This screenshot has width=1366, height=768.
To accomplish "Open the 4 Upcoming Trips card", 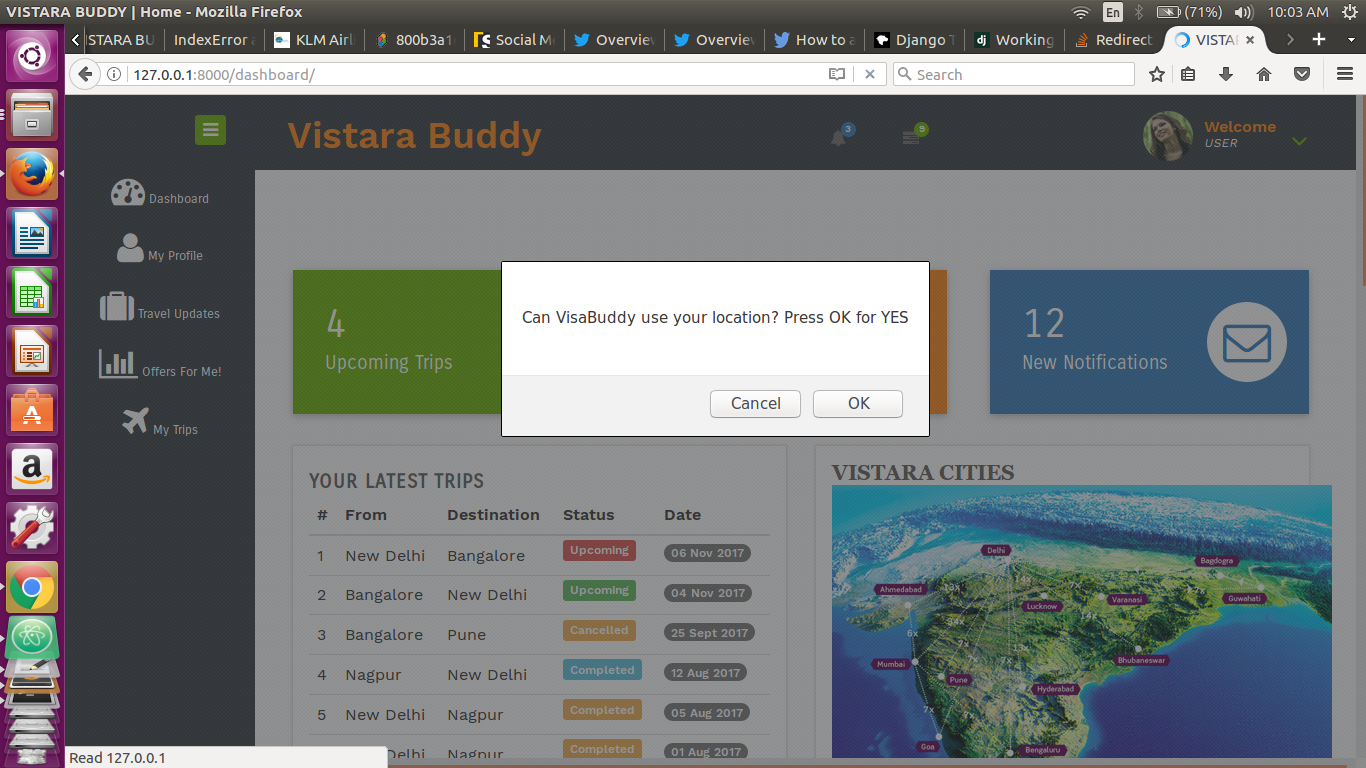I will tap(397, 342).
